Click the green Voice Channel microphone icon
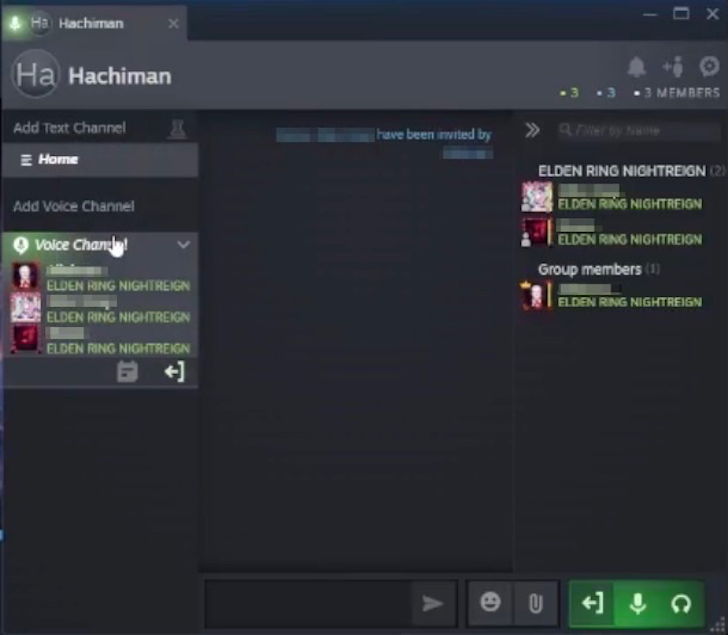This screenshot has height=635, width=728. 21,245
